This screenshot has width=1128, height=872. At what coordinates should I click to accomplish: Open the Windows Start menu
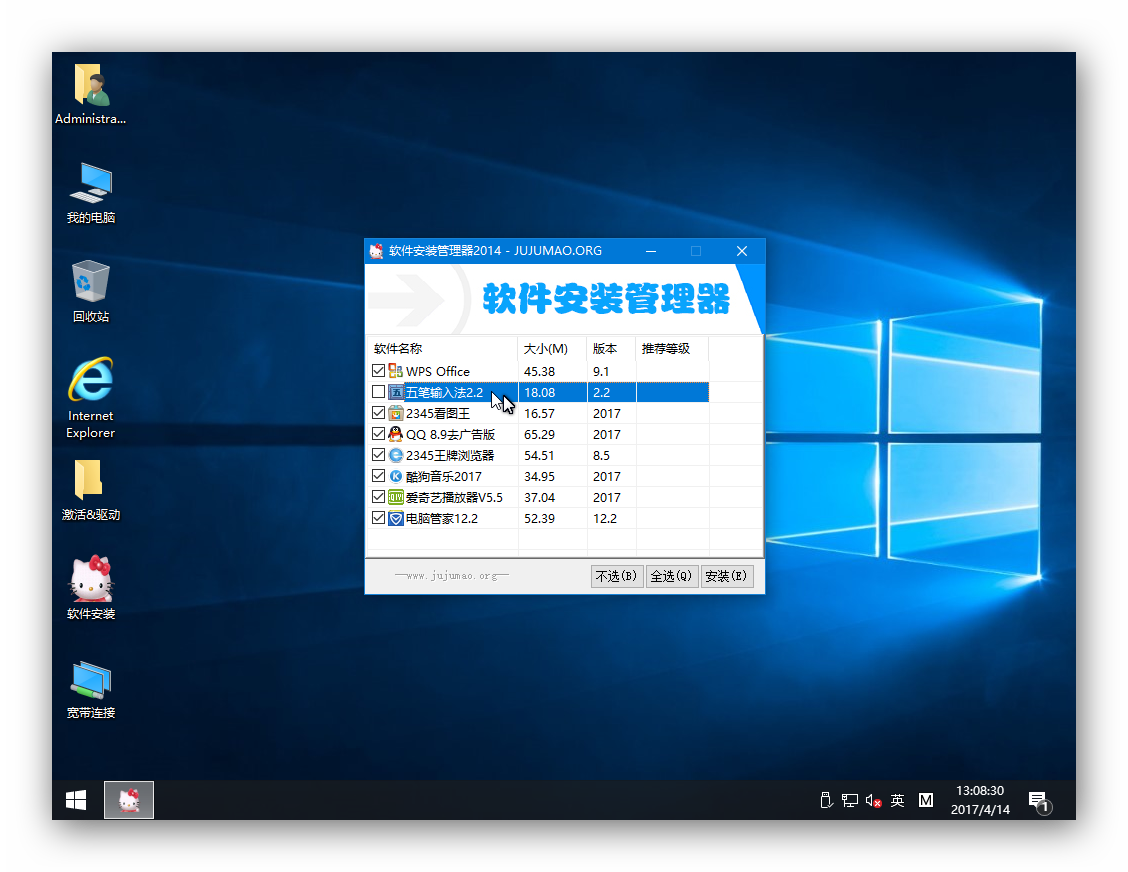pyautogui.click(x=75, y=799)
